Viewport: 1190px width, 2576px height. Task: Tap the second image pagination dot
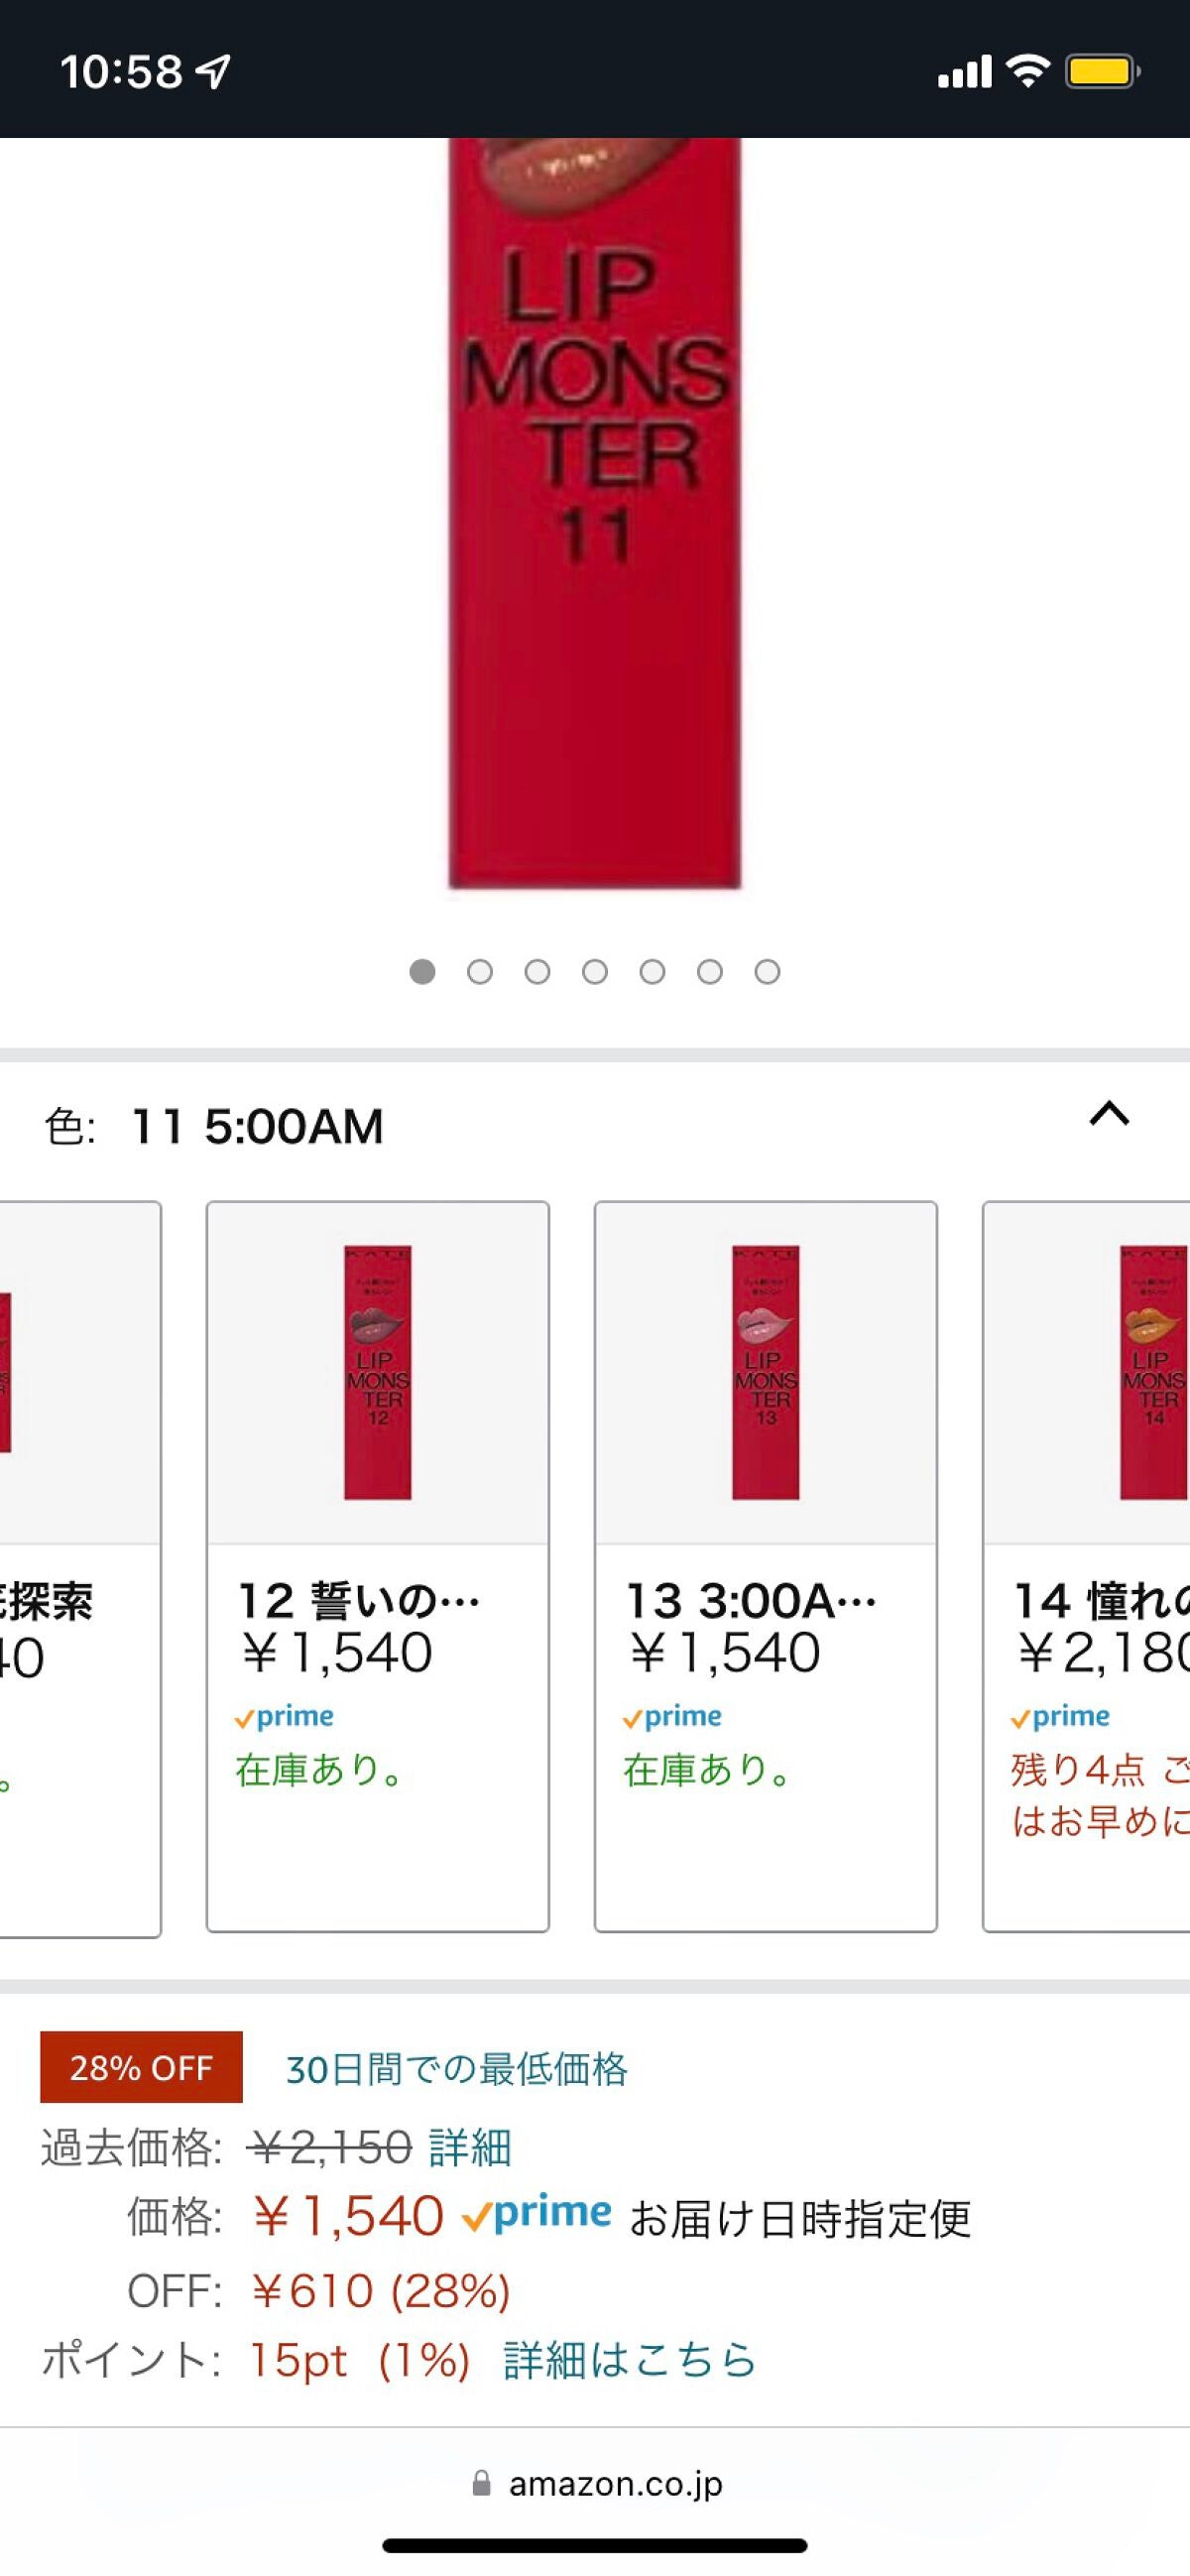[480, 972]
